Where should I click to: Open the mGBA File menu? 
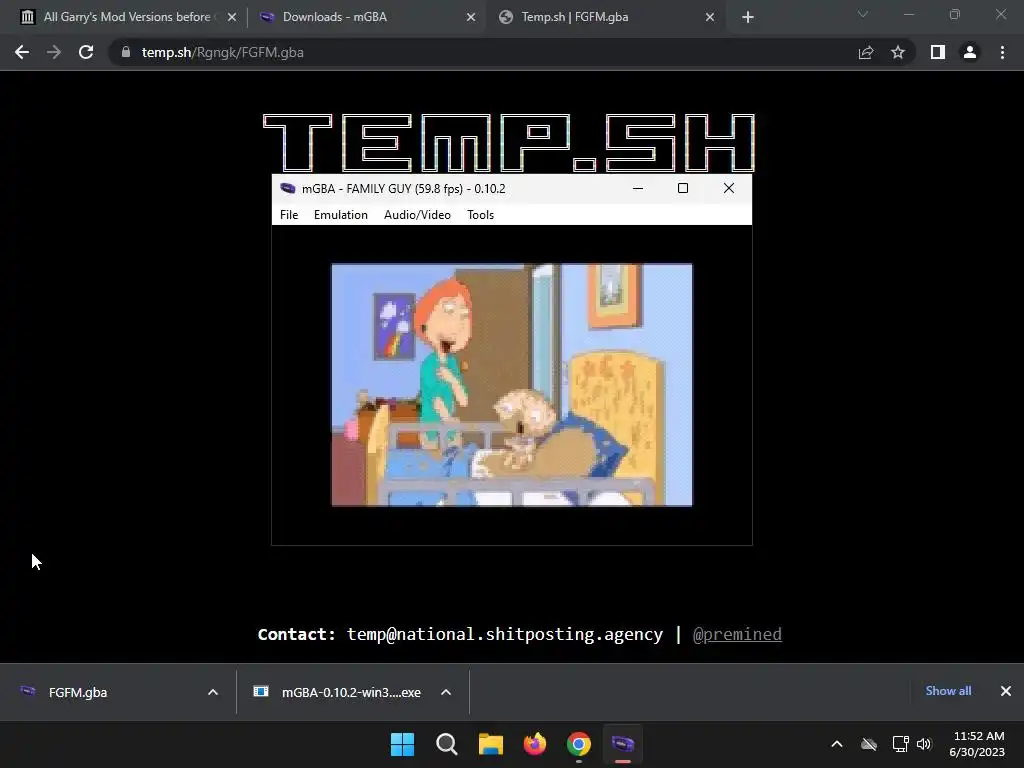click(x=289, y=215)
